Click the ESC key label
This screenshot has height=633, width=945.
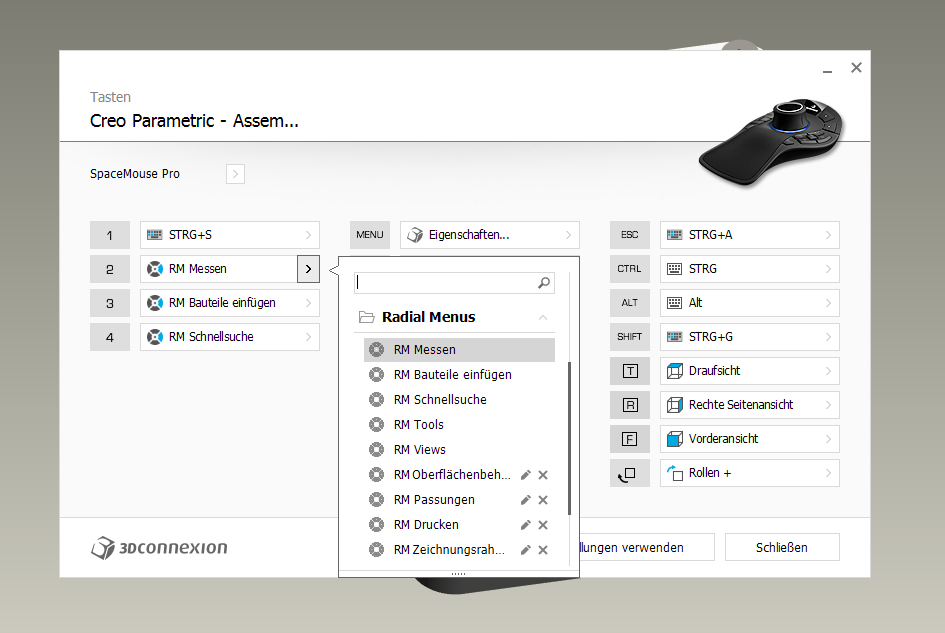(630, 235)
